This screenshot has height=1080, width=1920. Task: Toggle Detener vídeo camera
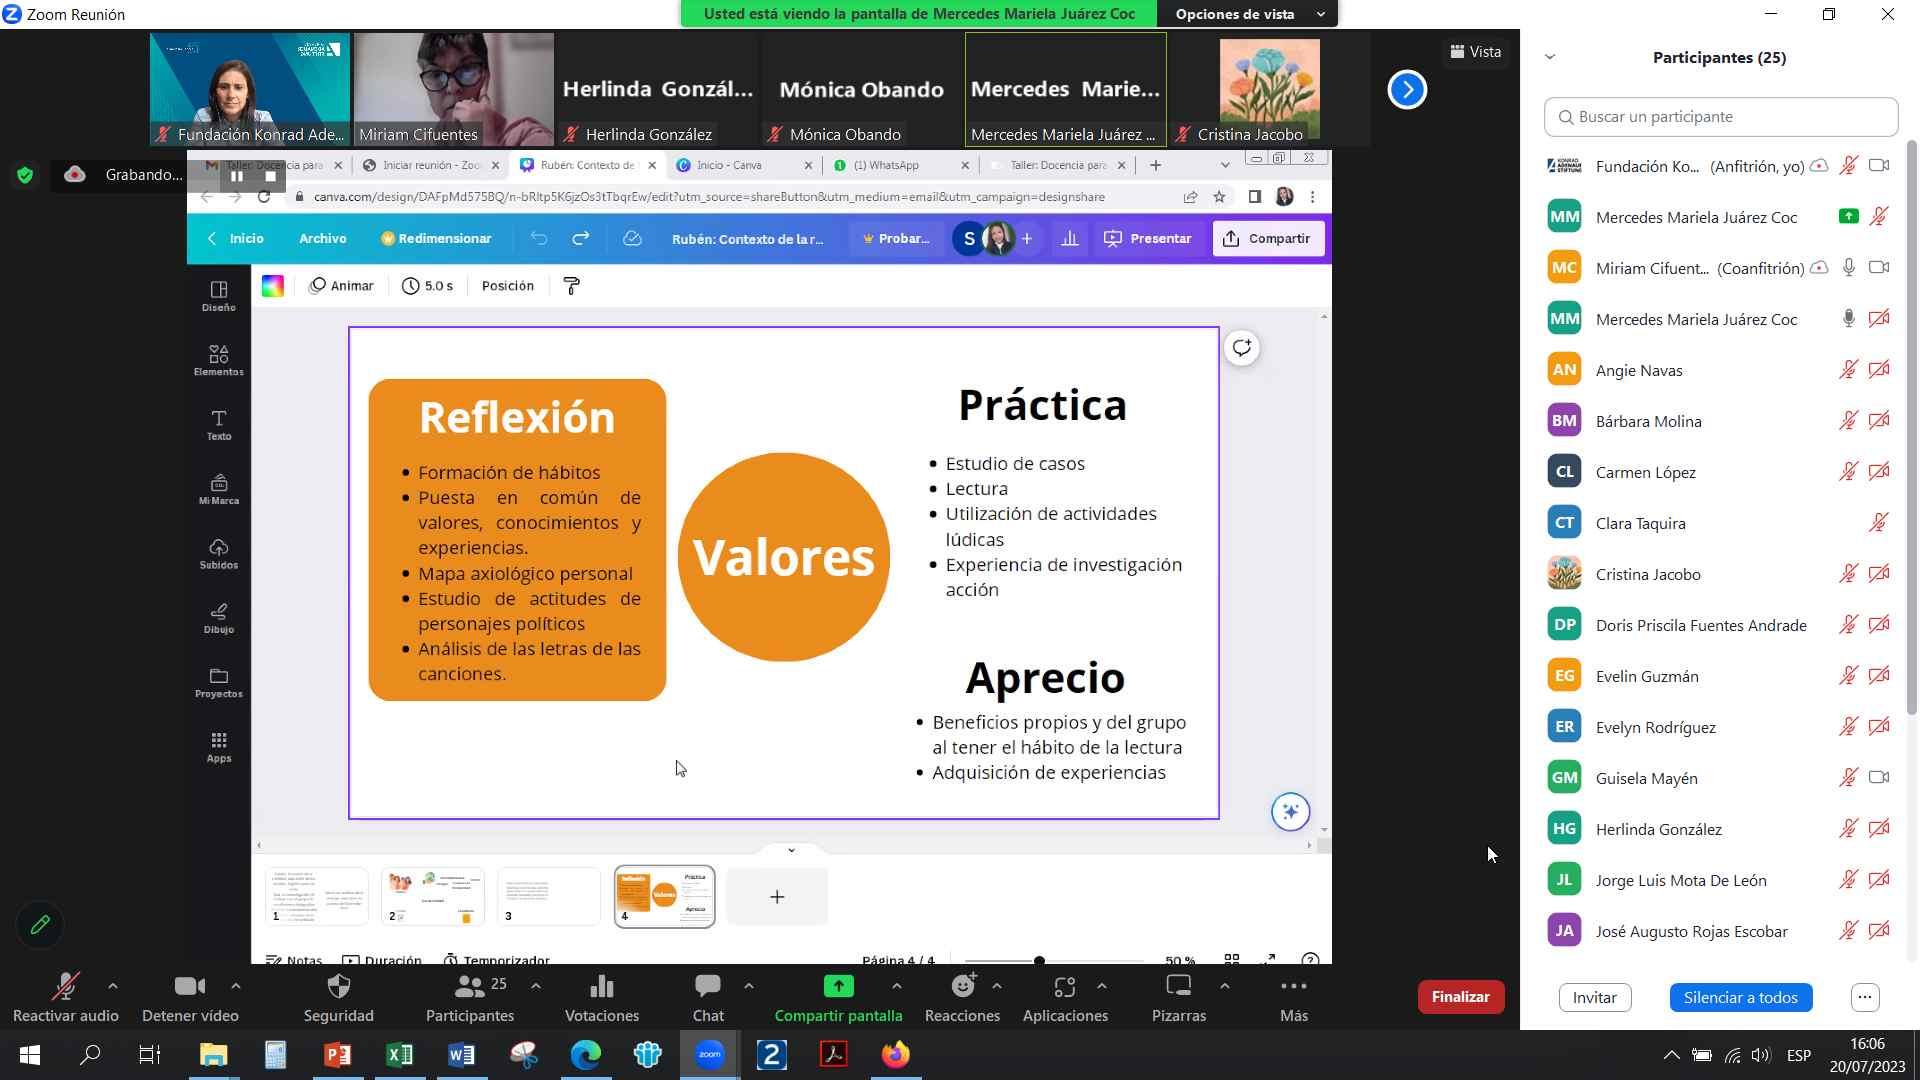[189, 987]
